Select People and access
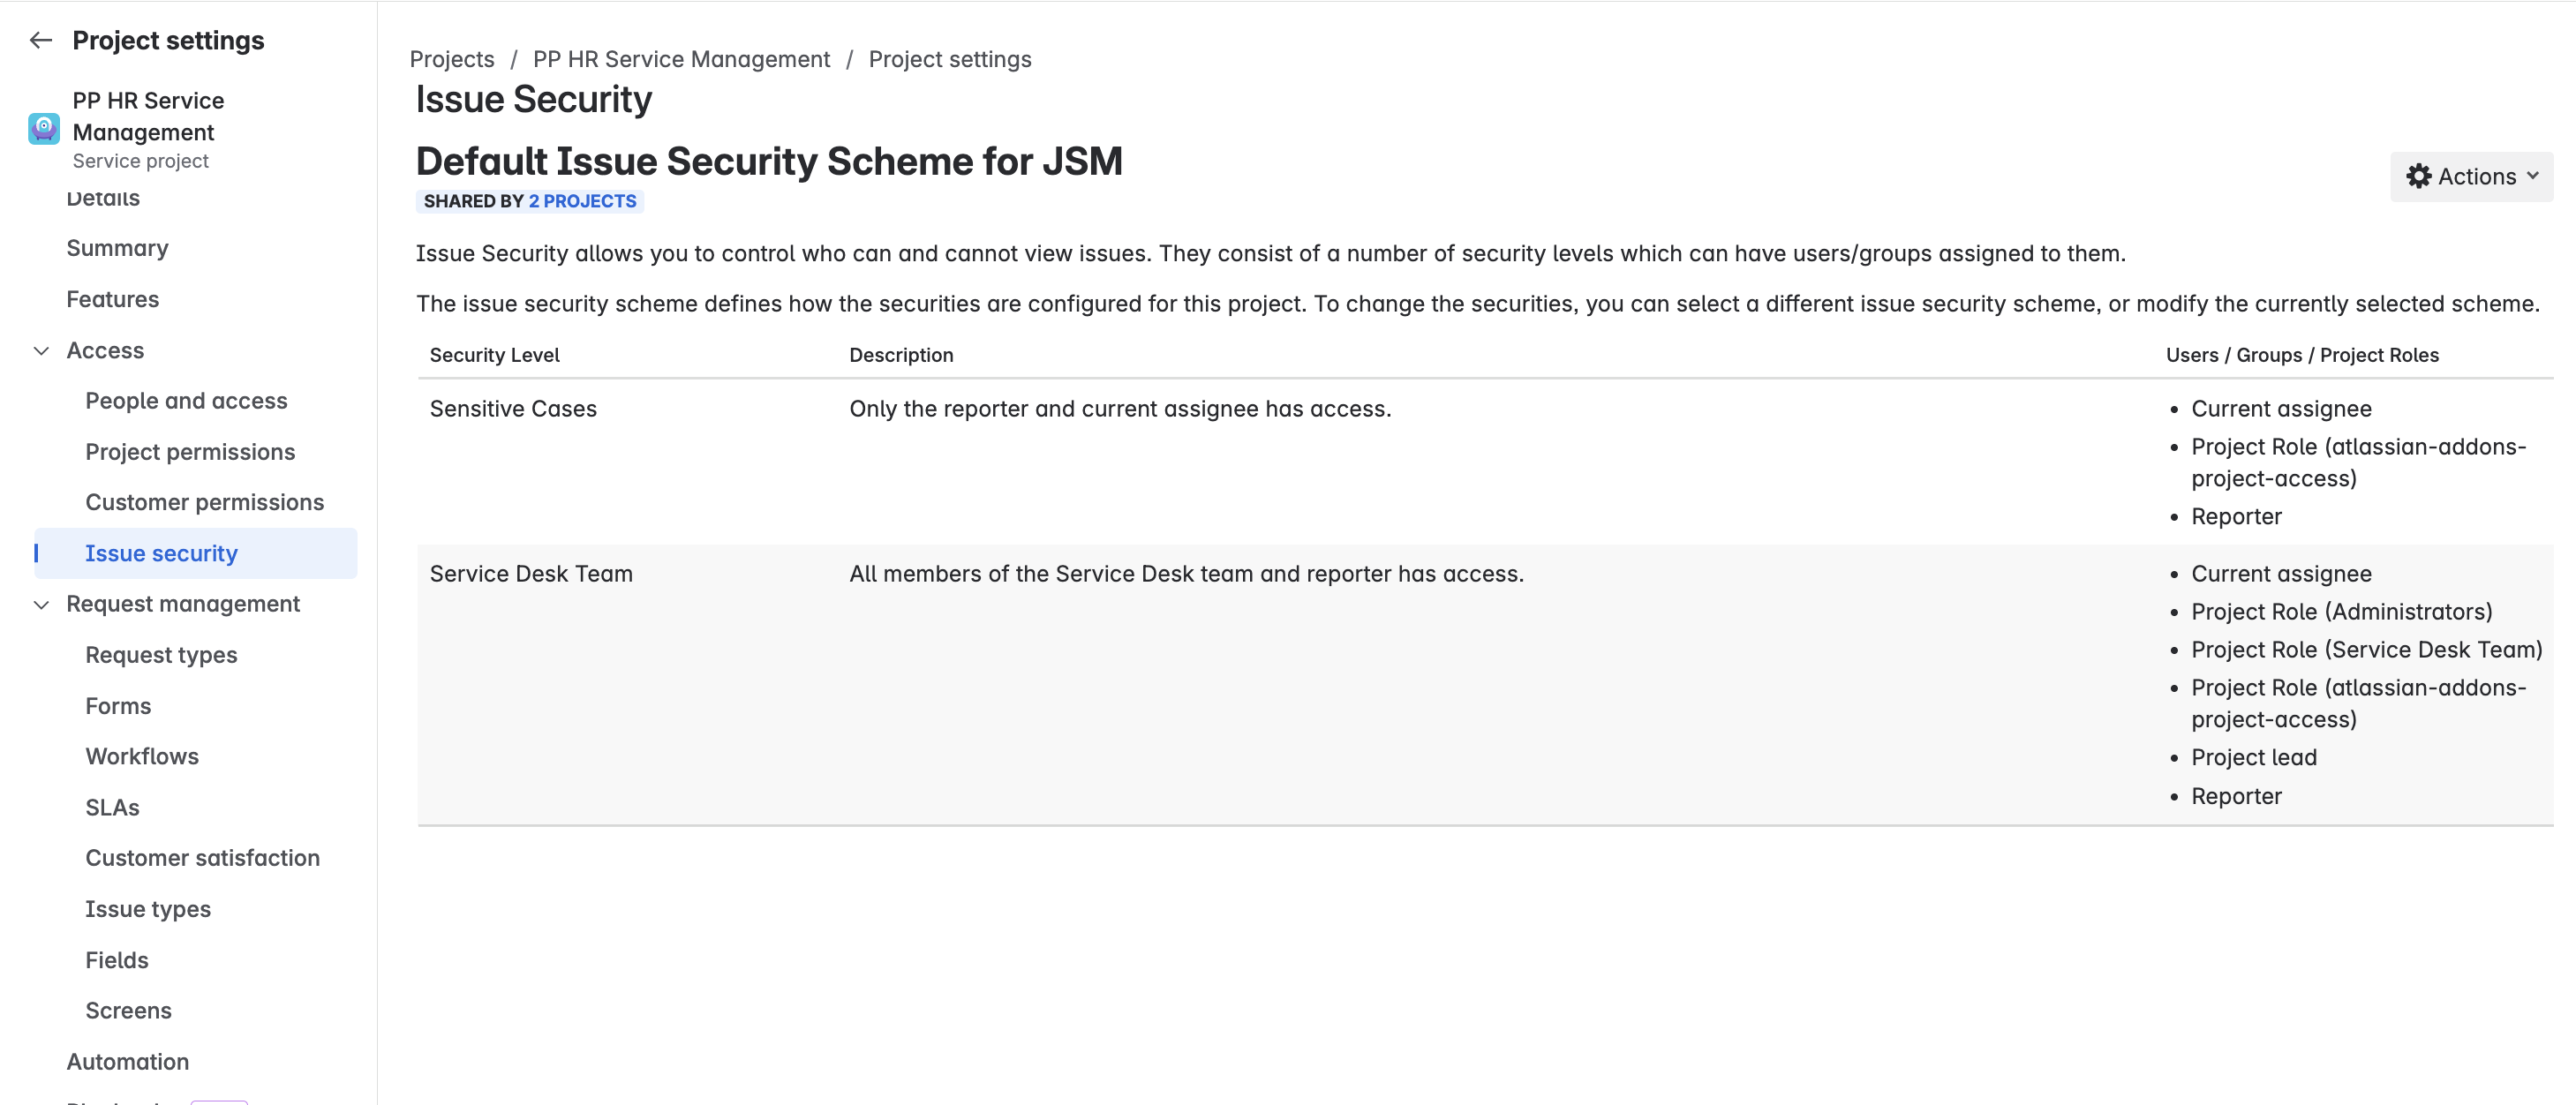Screen dimensions: 2576x1105 [x=186, y=401]
